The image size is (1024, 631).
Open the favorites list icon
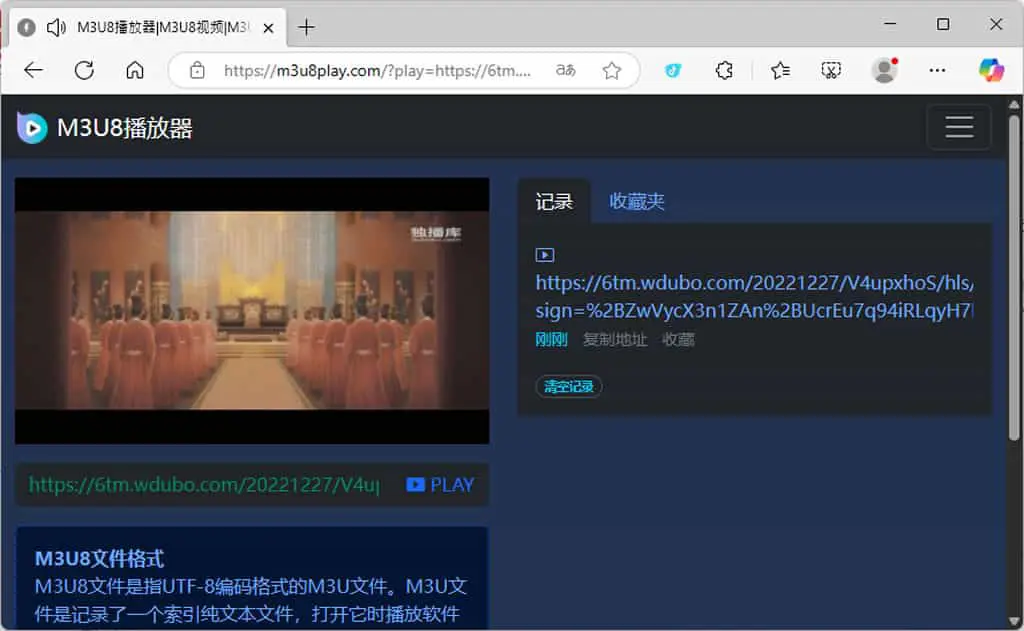coord(780,70)
